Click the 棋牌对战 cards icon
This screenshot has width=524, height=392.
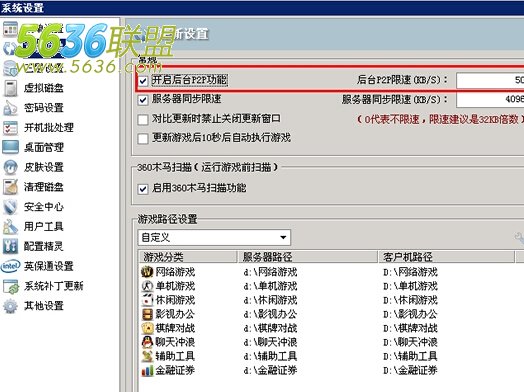pyautogui.click(x=147, y=328)
